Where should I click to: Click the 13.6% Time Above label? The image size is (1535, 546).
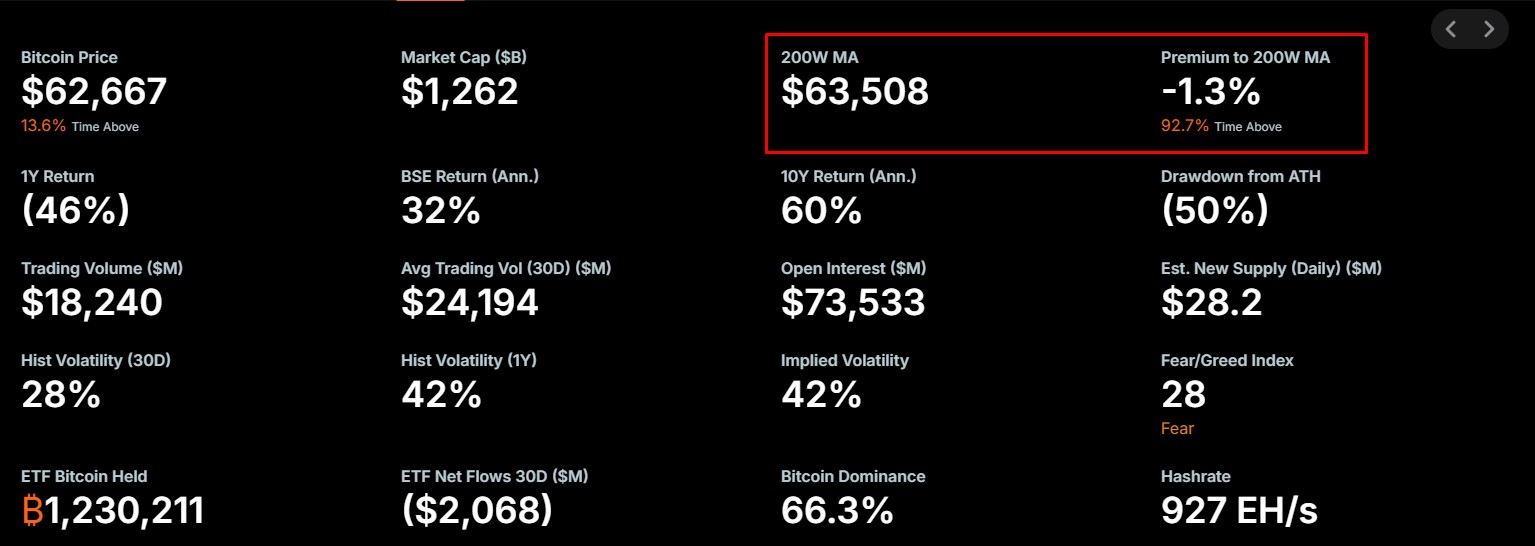(80, 126)
